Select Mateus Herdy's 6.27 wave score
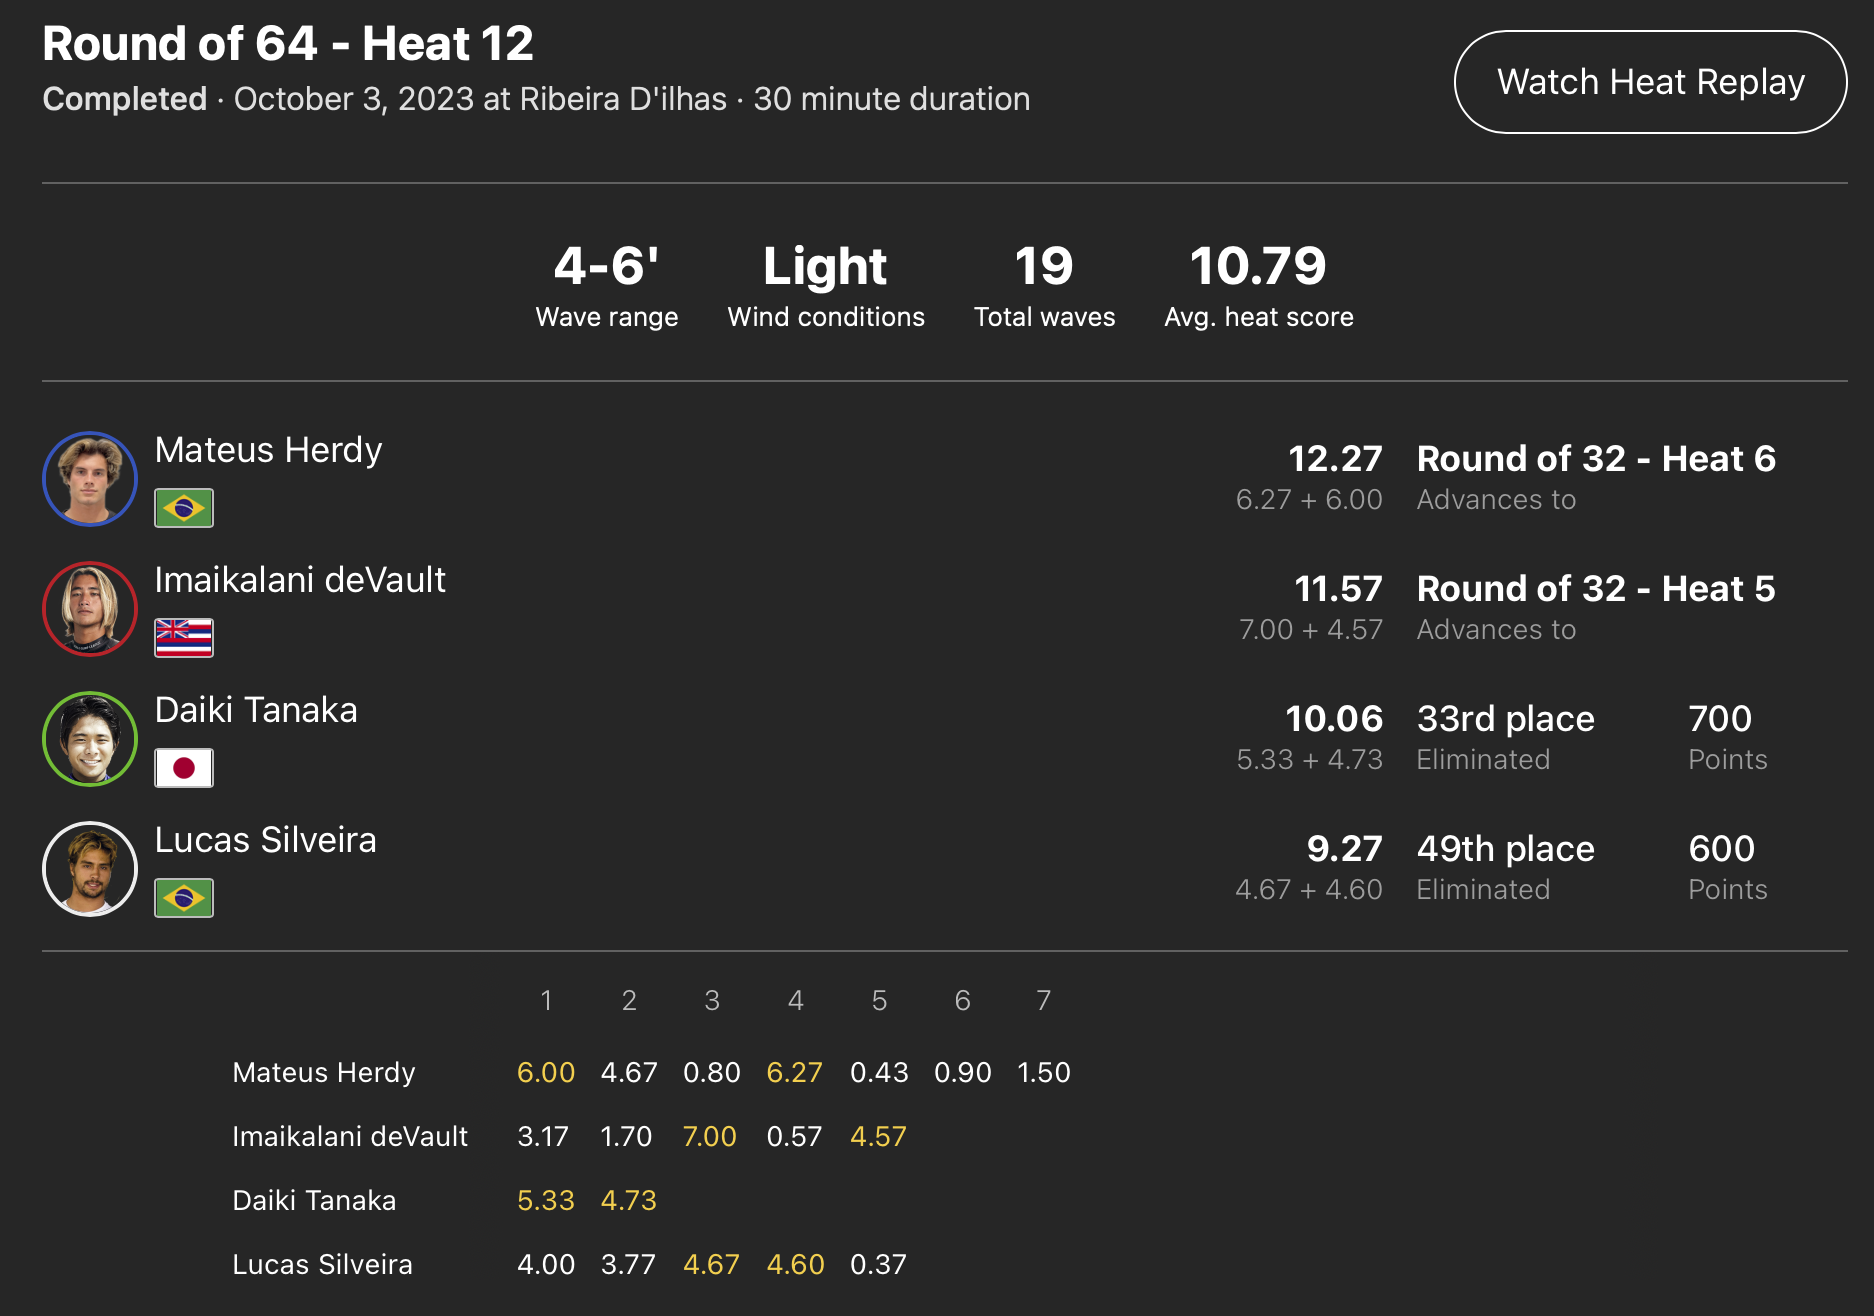Viewport: 1874px width, 1316px height. point(794,1072)
